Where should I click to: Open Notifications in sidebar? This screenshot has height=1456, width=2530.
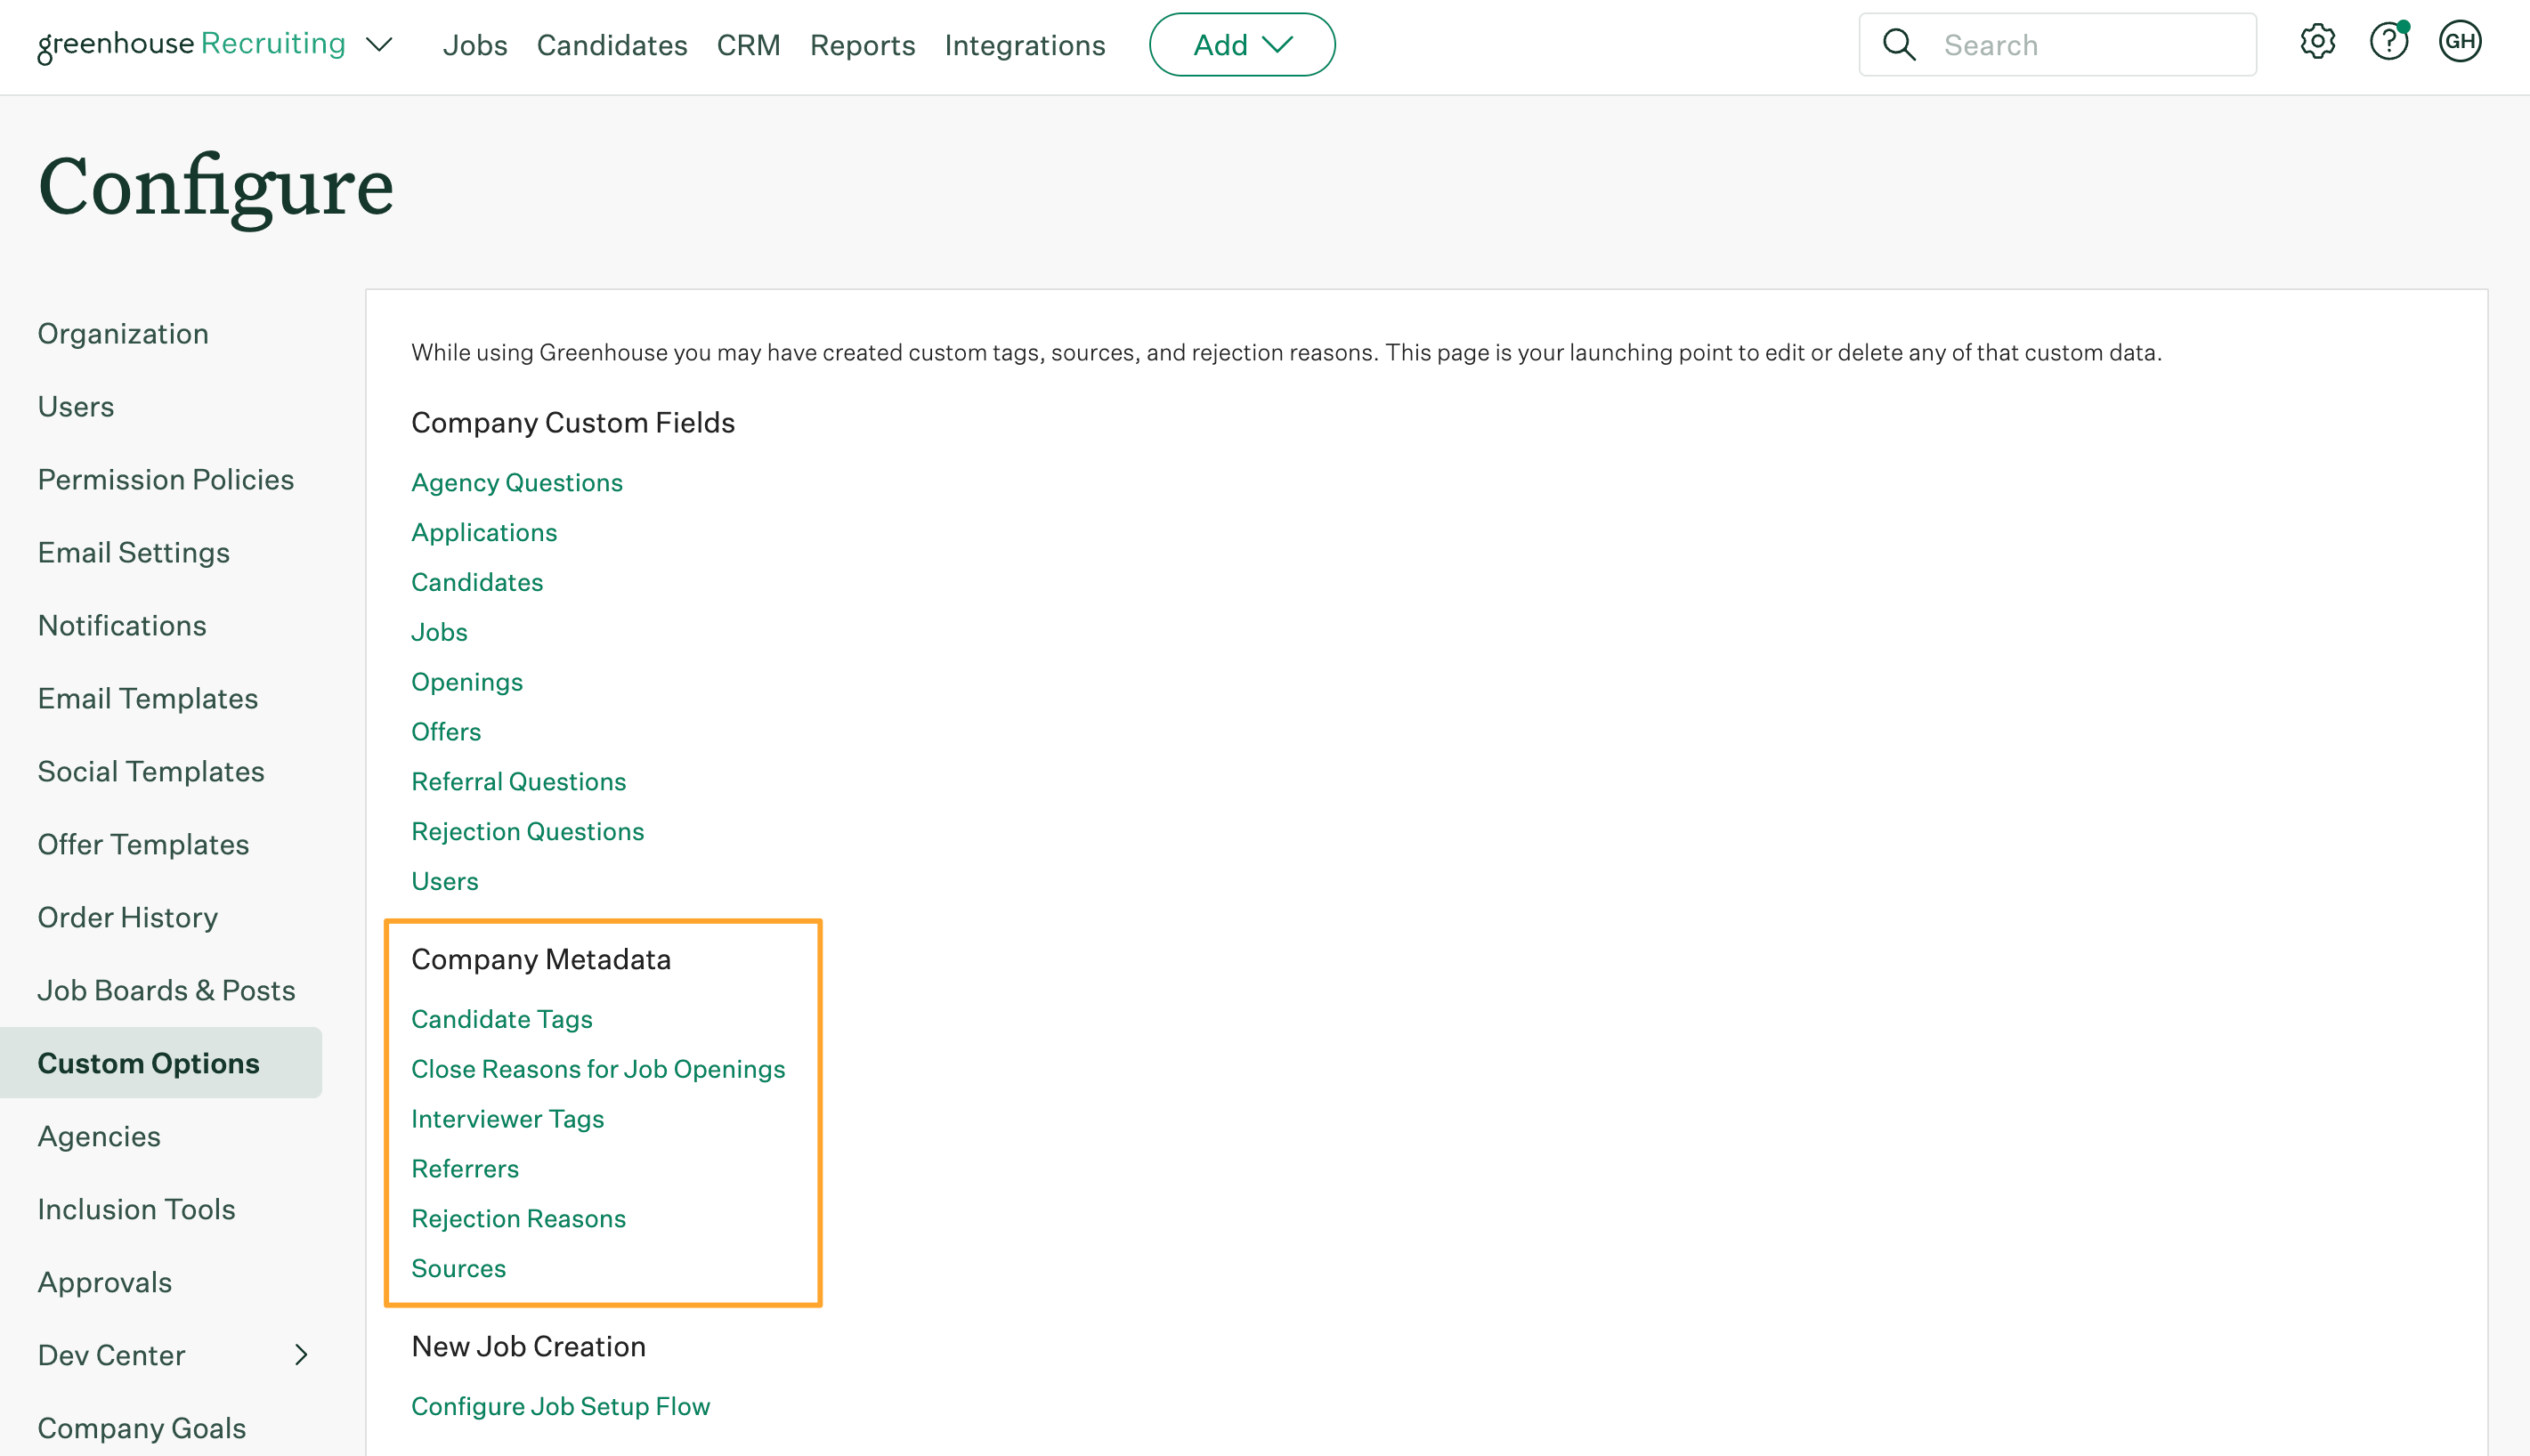[x=122, y=626]
